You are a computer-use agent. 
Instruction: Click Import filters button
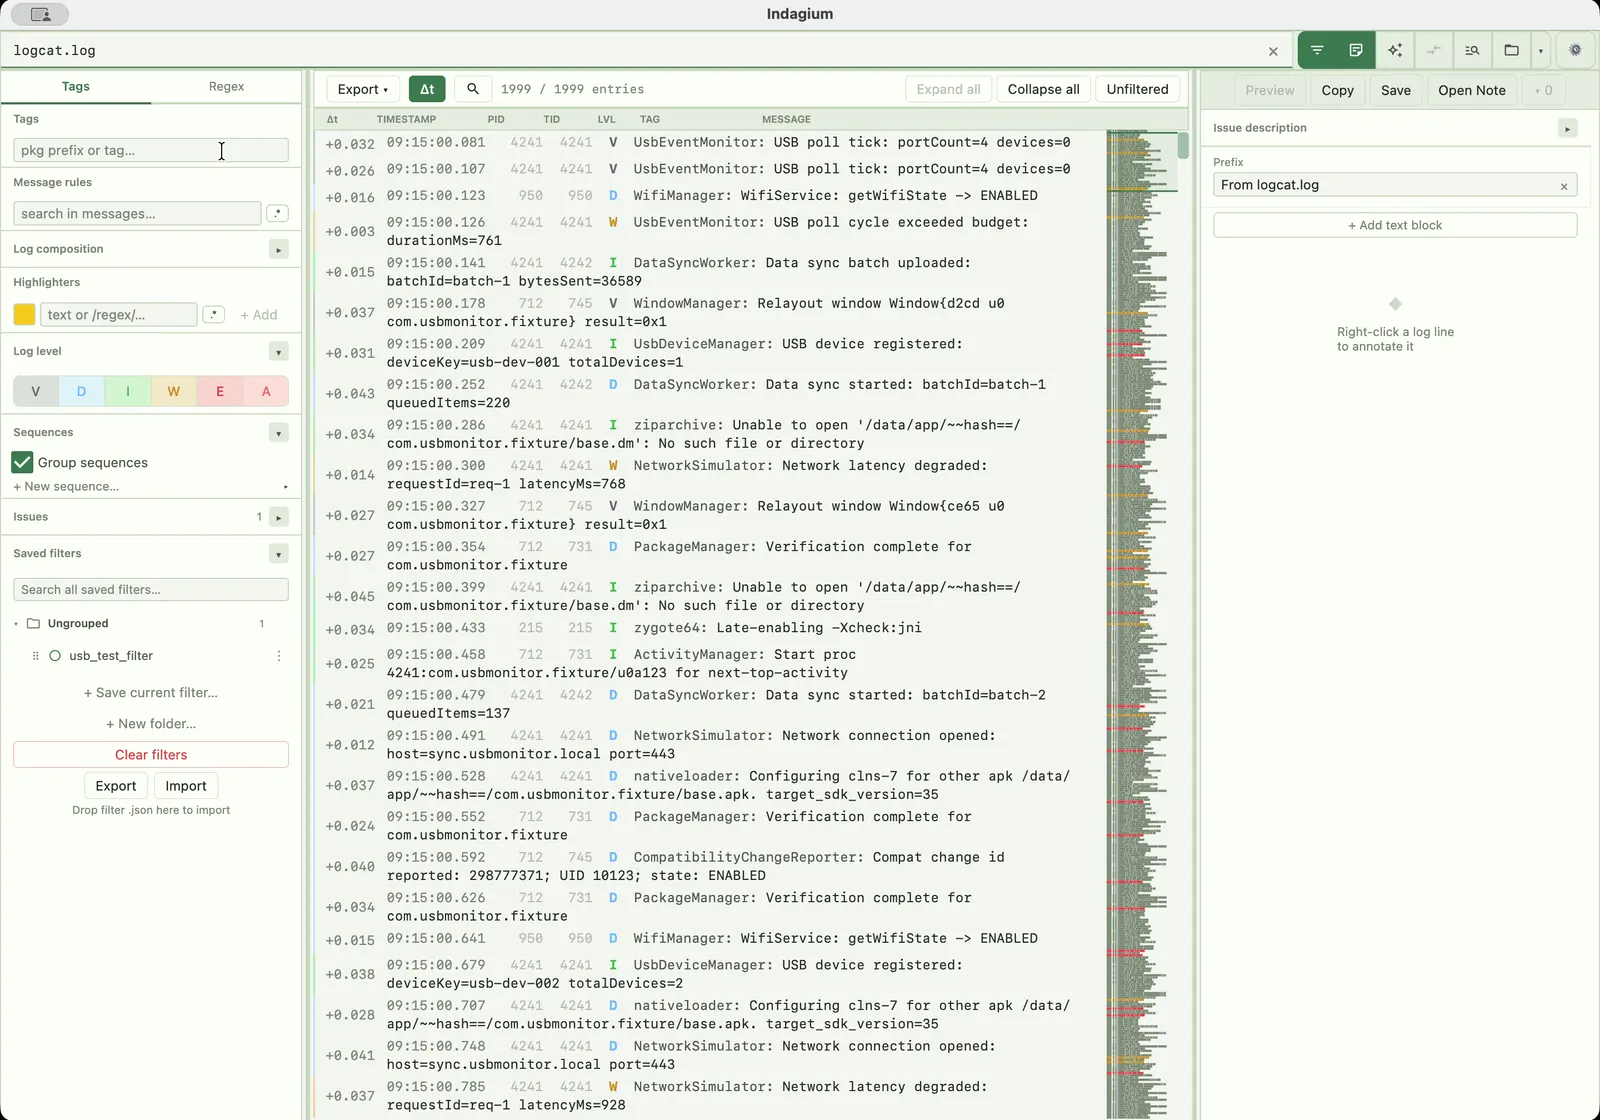point(186,786)
